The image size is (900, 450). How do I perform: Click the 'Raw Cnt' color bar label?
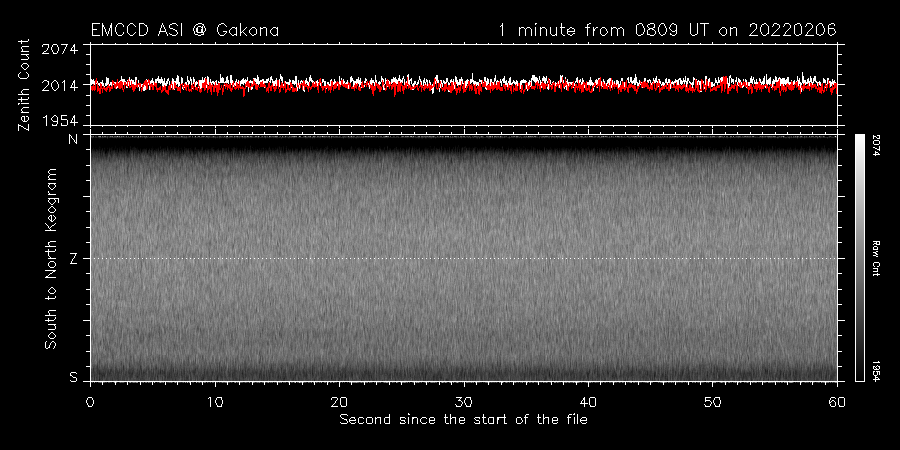877,258
